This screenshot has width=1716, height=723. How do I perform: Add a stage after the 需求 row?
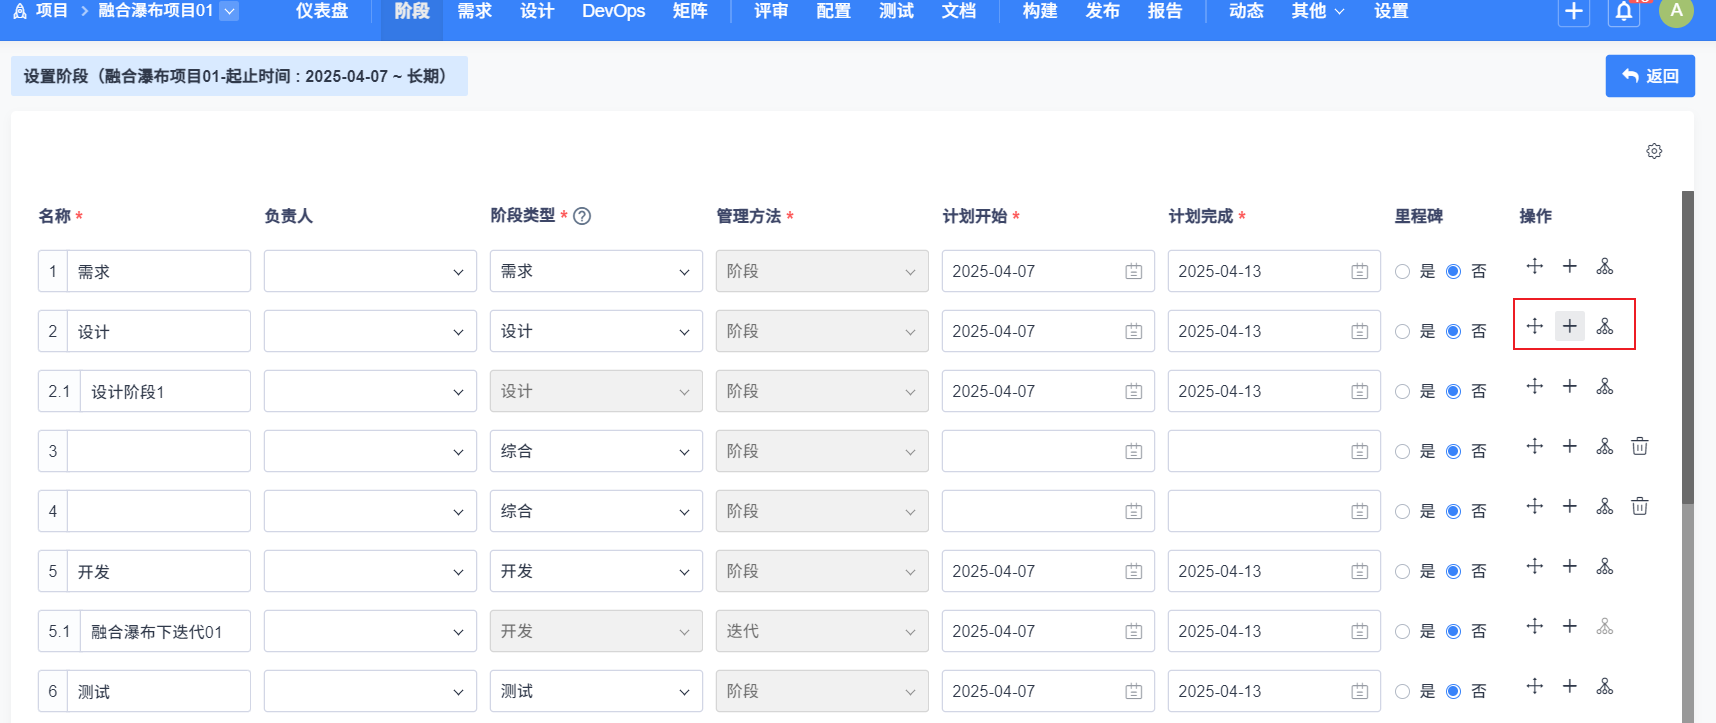click(x=1570, y=266)
